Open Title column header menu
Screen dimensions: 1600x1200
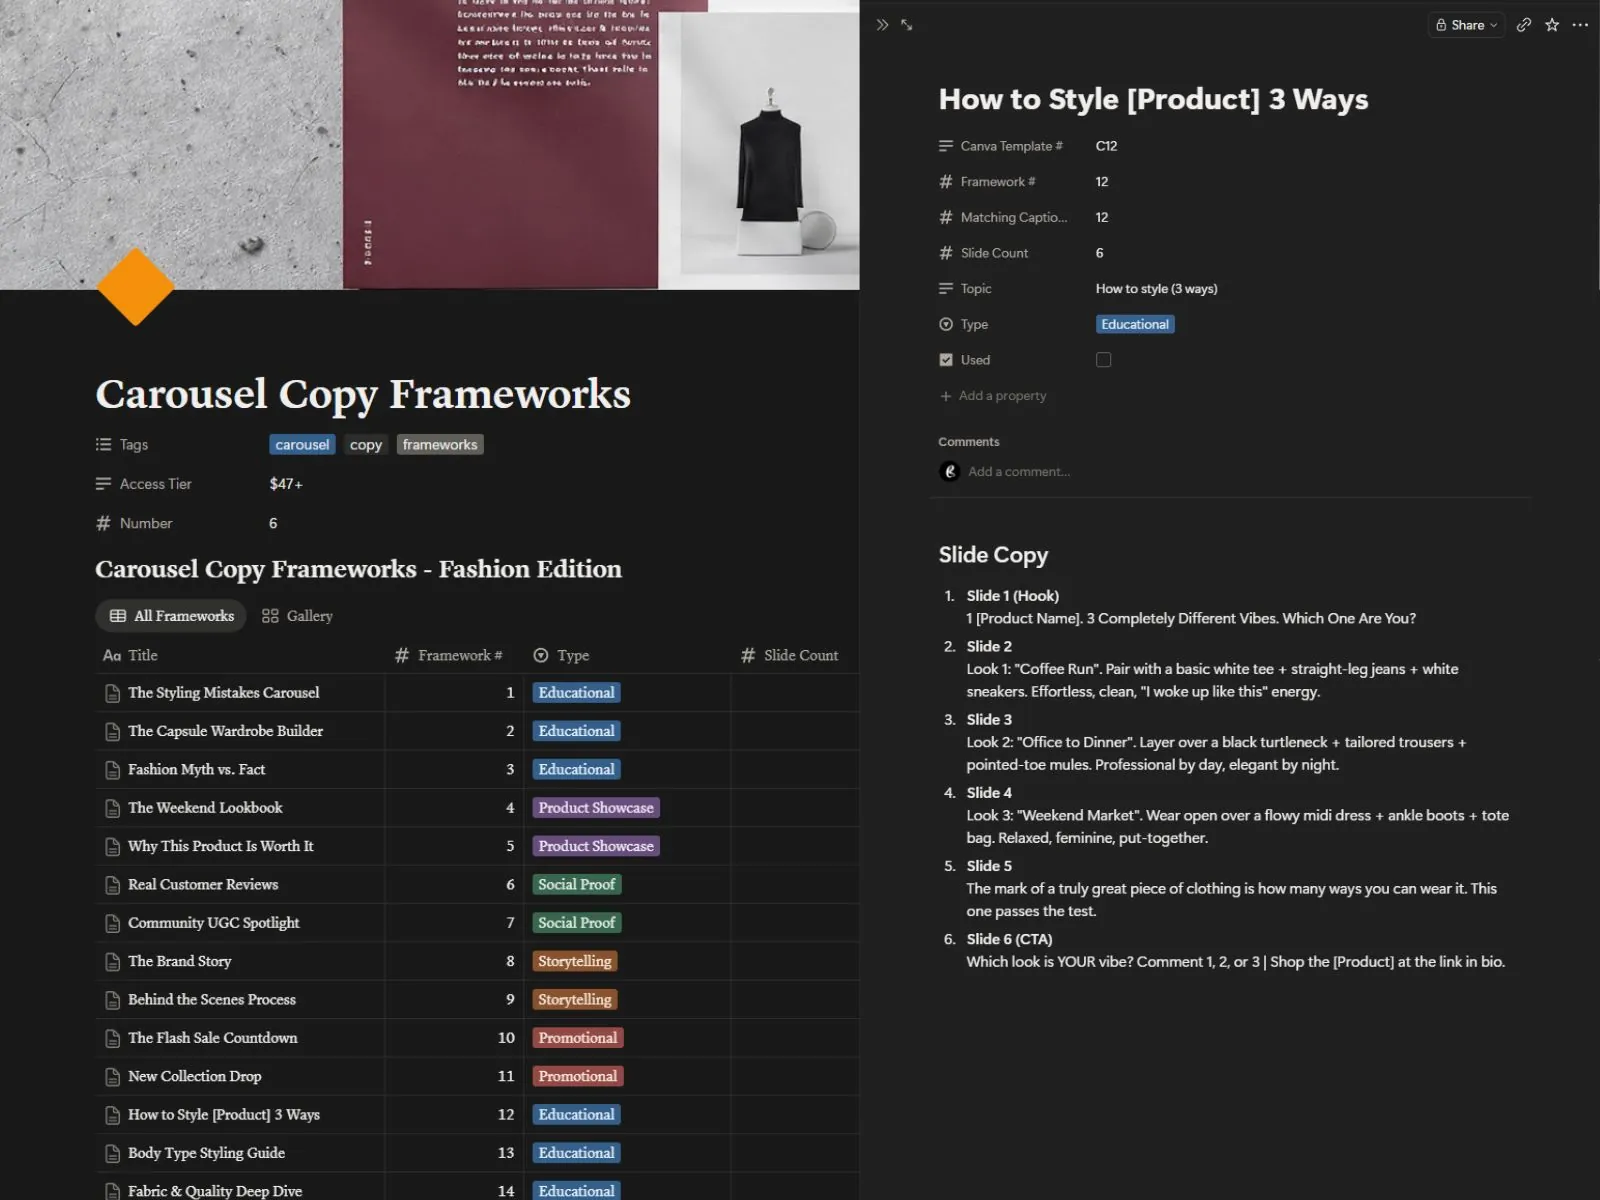pos(130,655)
